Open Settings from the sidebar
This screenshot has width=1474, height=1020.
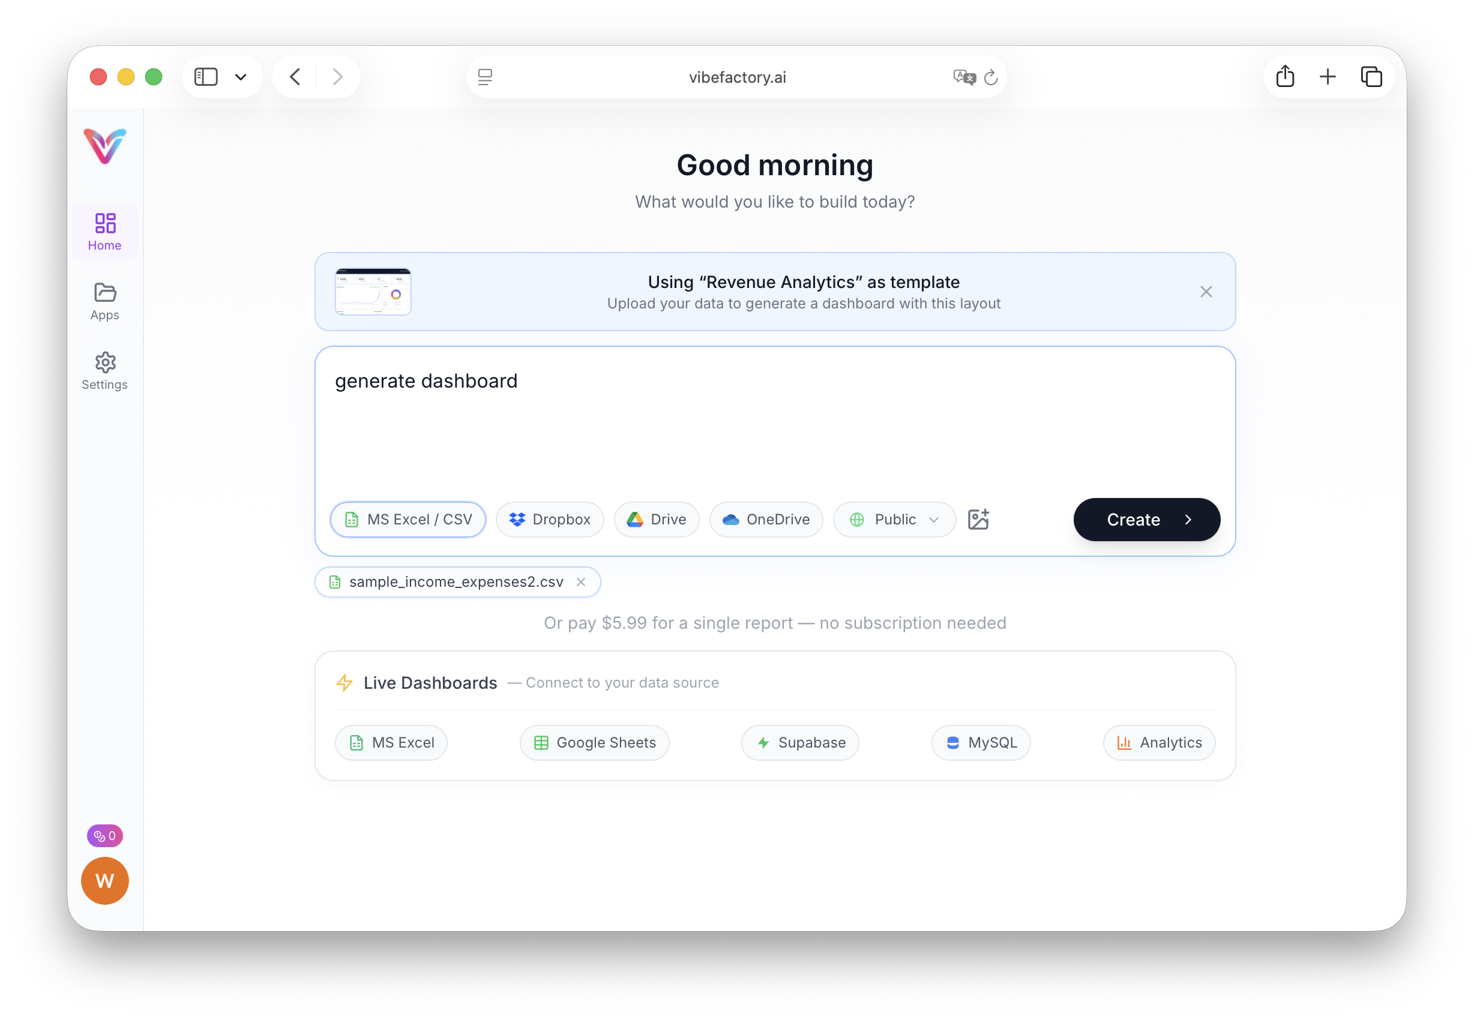(104, 370)
